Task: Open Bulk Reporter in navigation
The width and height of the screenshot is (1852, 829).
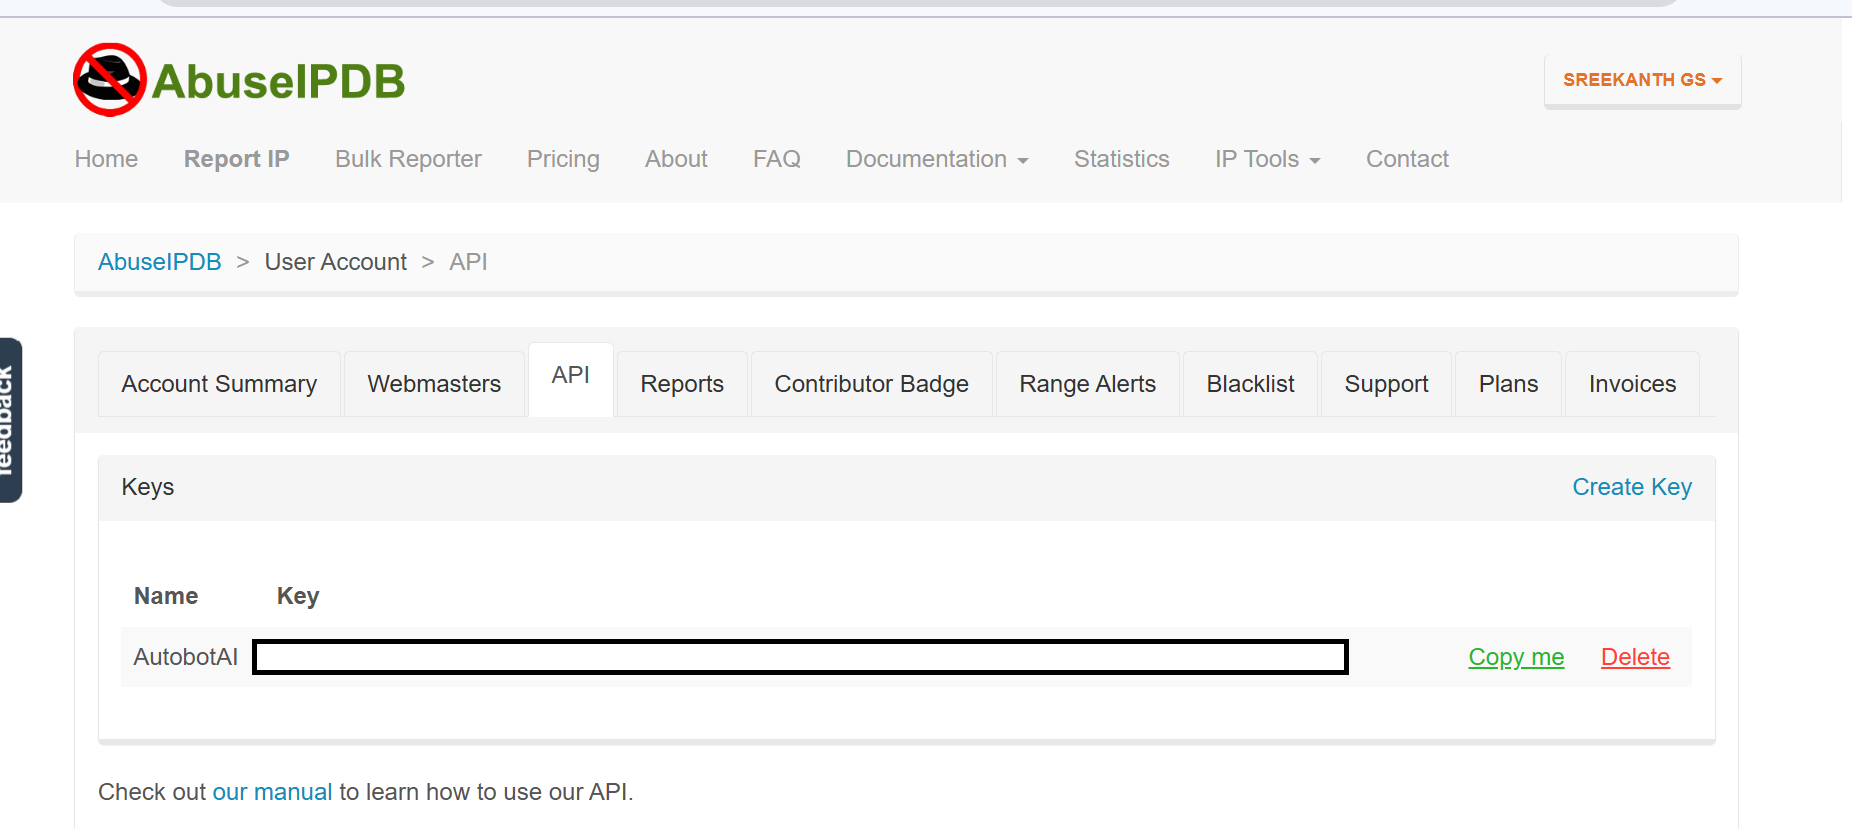Action: pos(408,159)
